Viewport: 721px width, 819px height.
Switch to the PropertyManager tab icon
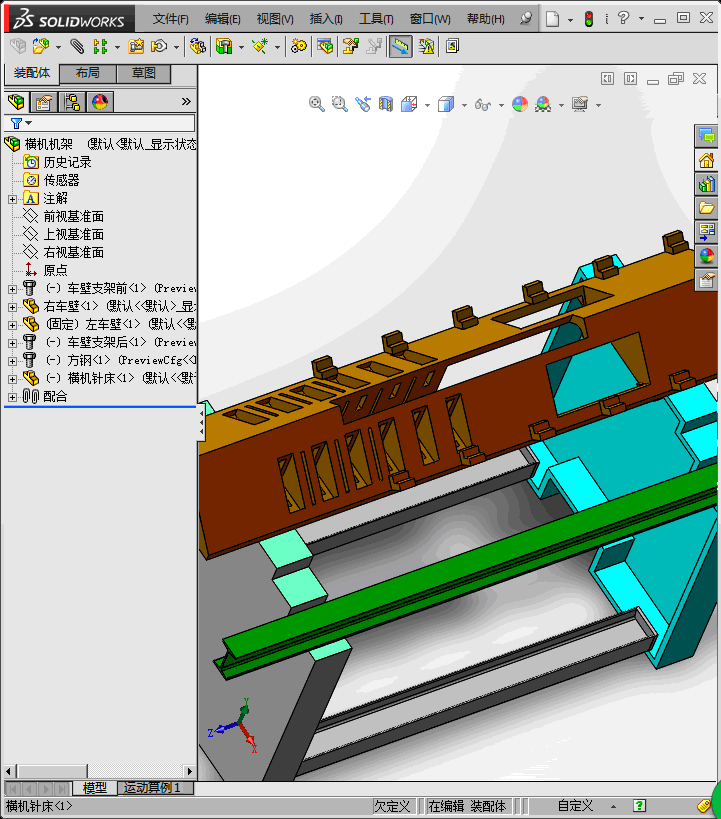44,102
